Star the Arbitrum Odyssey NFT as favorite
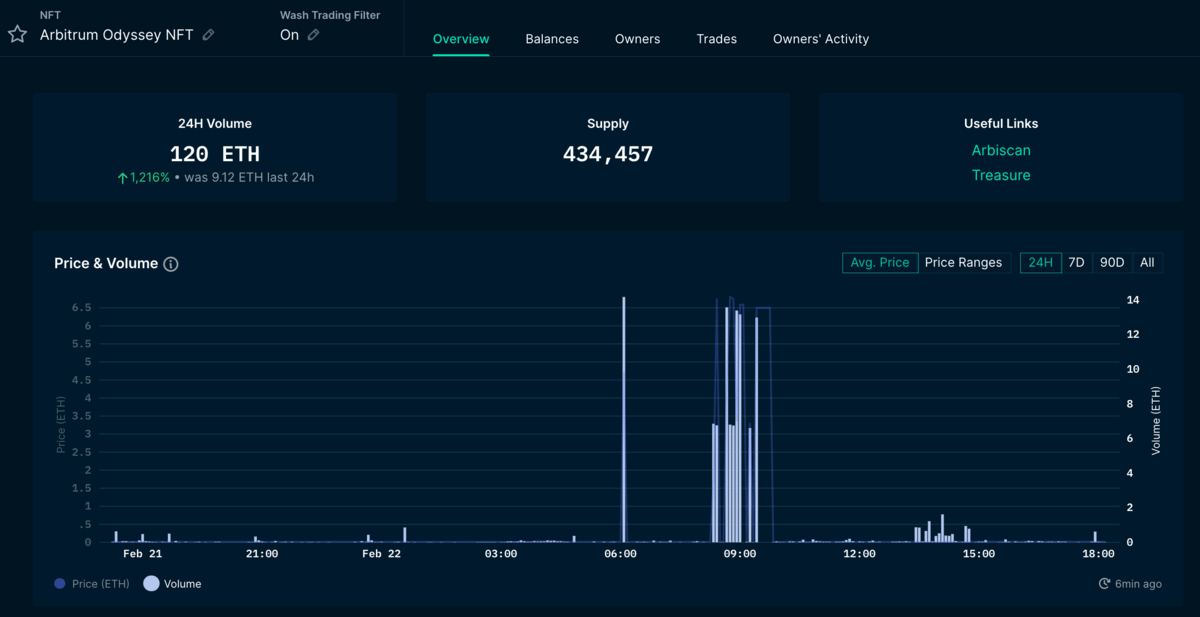The width and height of the screenshot is (1200, 617). click(x=17, y=34)
